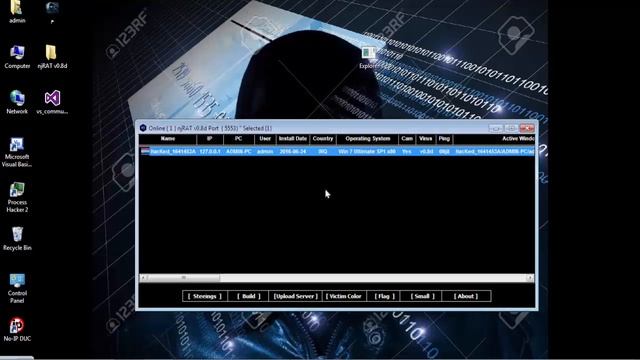Open the About button
The height and width of the screenshot is (360, 640).
pyautogui.click(x=466, y=296)
